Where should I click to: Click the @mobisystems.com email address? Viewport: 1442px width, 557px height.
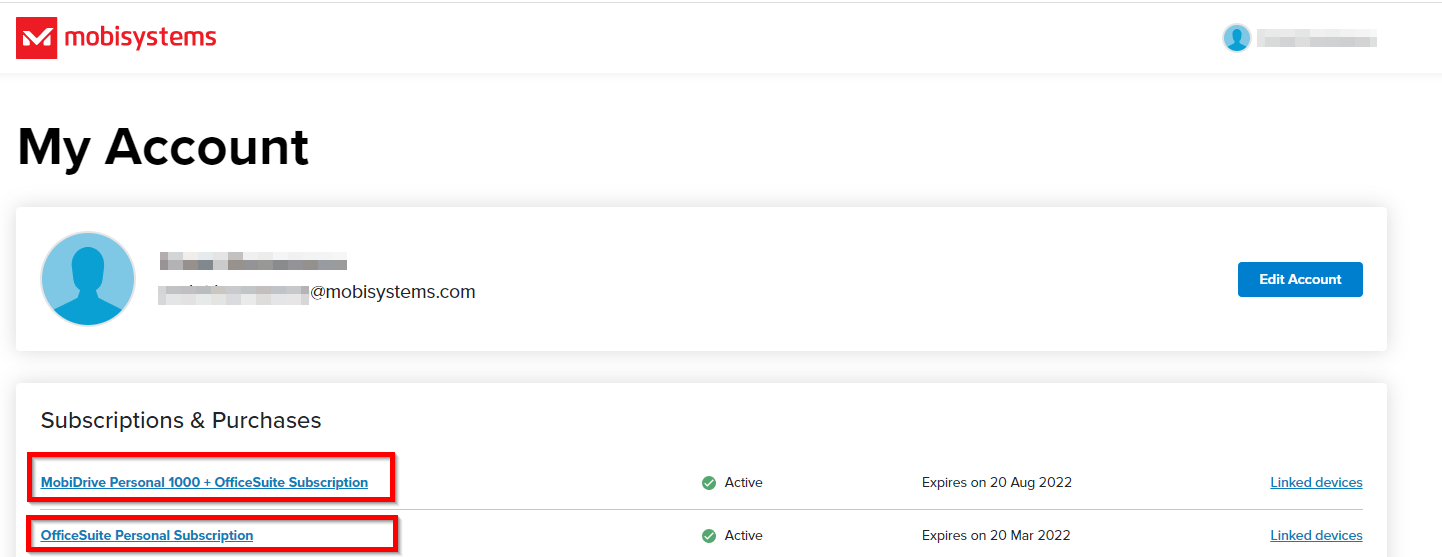coord(318,292)
